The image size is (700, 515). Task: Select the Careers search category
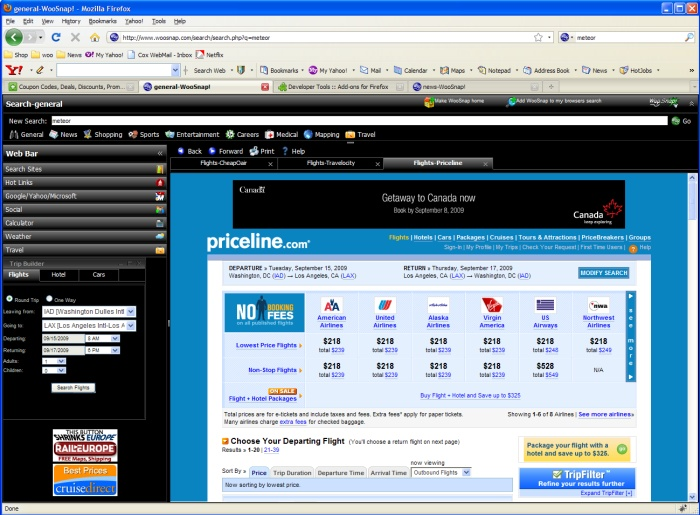pyautogui.click(x=242, y=134)
